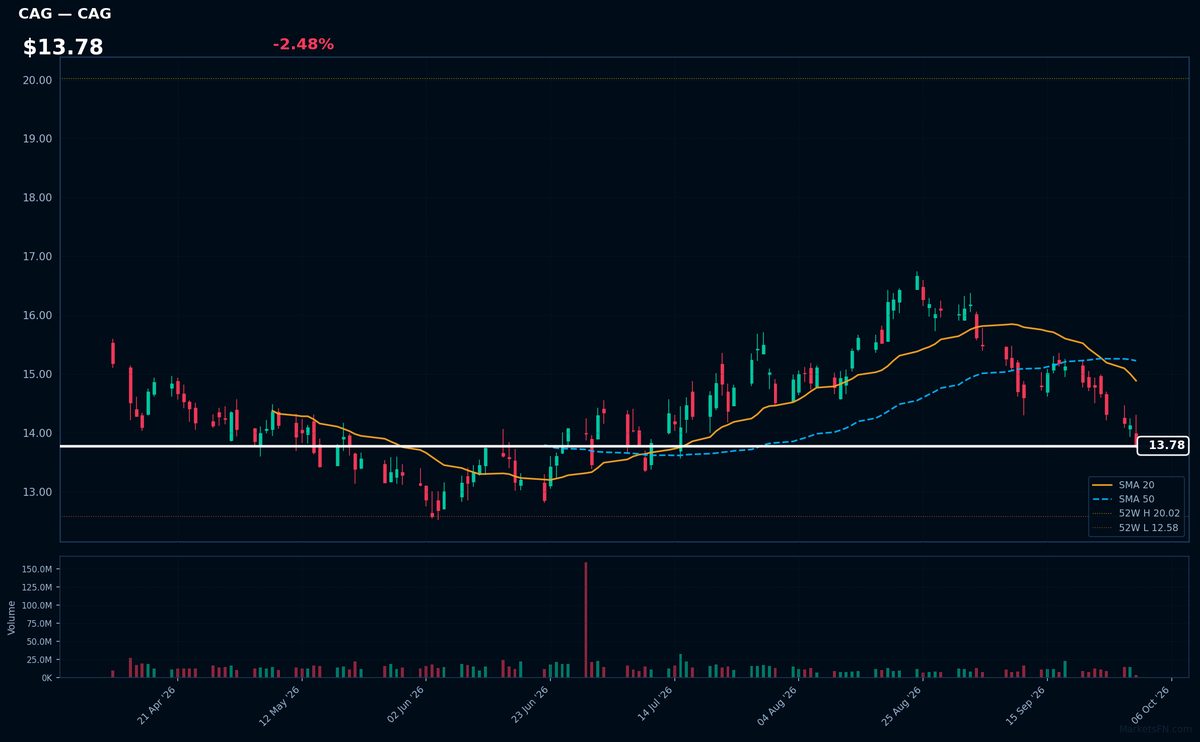This screenshot has height=742, width=1200.
Task: Click the 13.00 price axis label
Action: [37, 492]
